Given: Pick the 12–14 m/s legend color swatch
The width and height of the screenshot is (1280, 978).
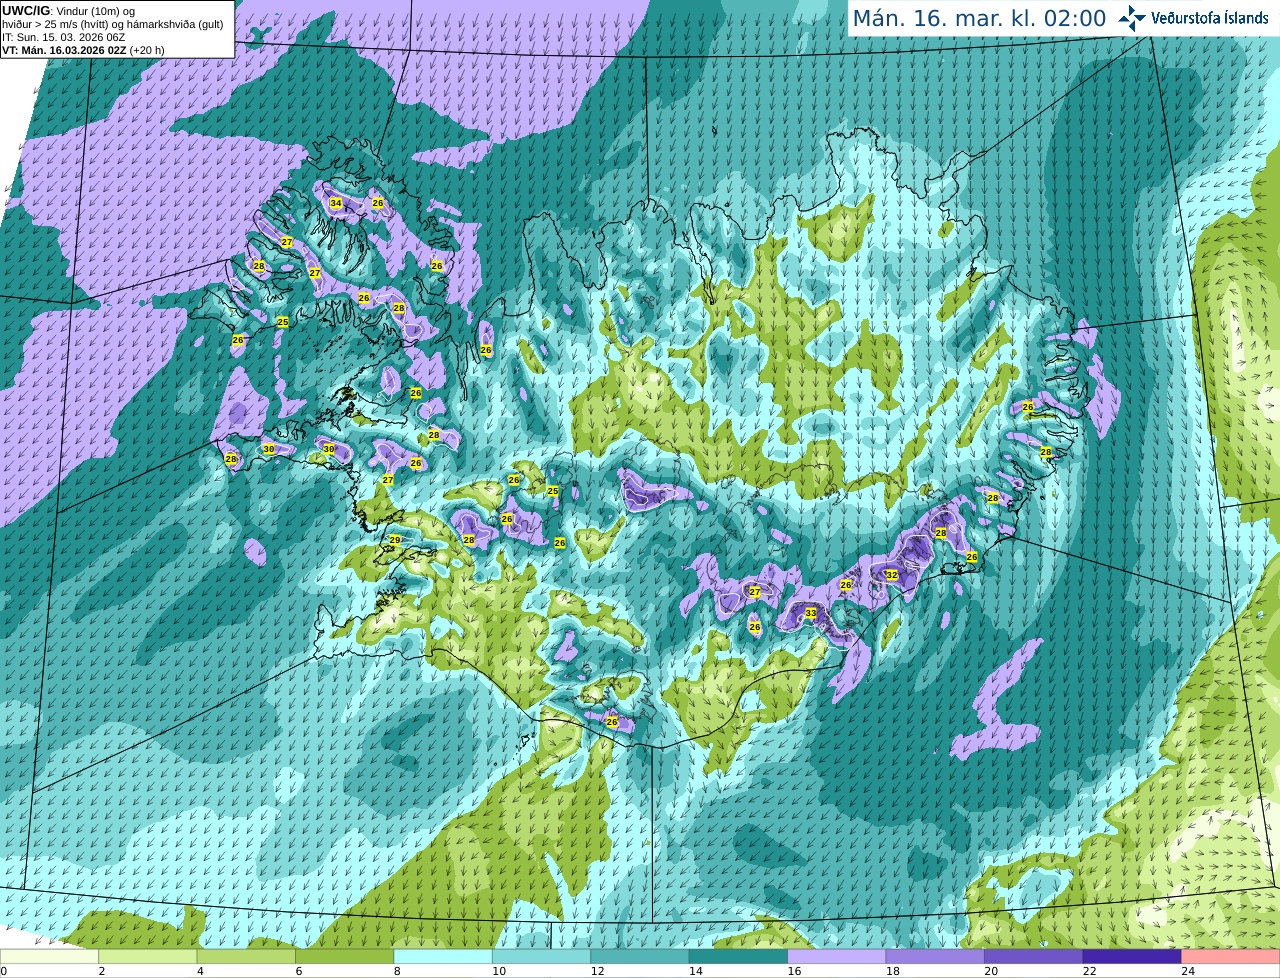Looking at the screenshot, I should pos(640,957).
